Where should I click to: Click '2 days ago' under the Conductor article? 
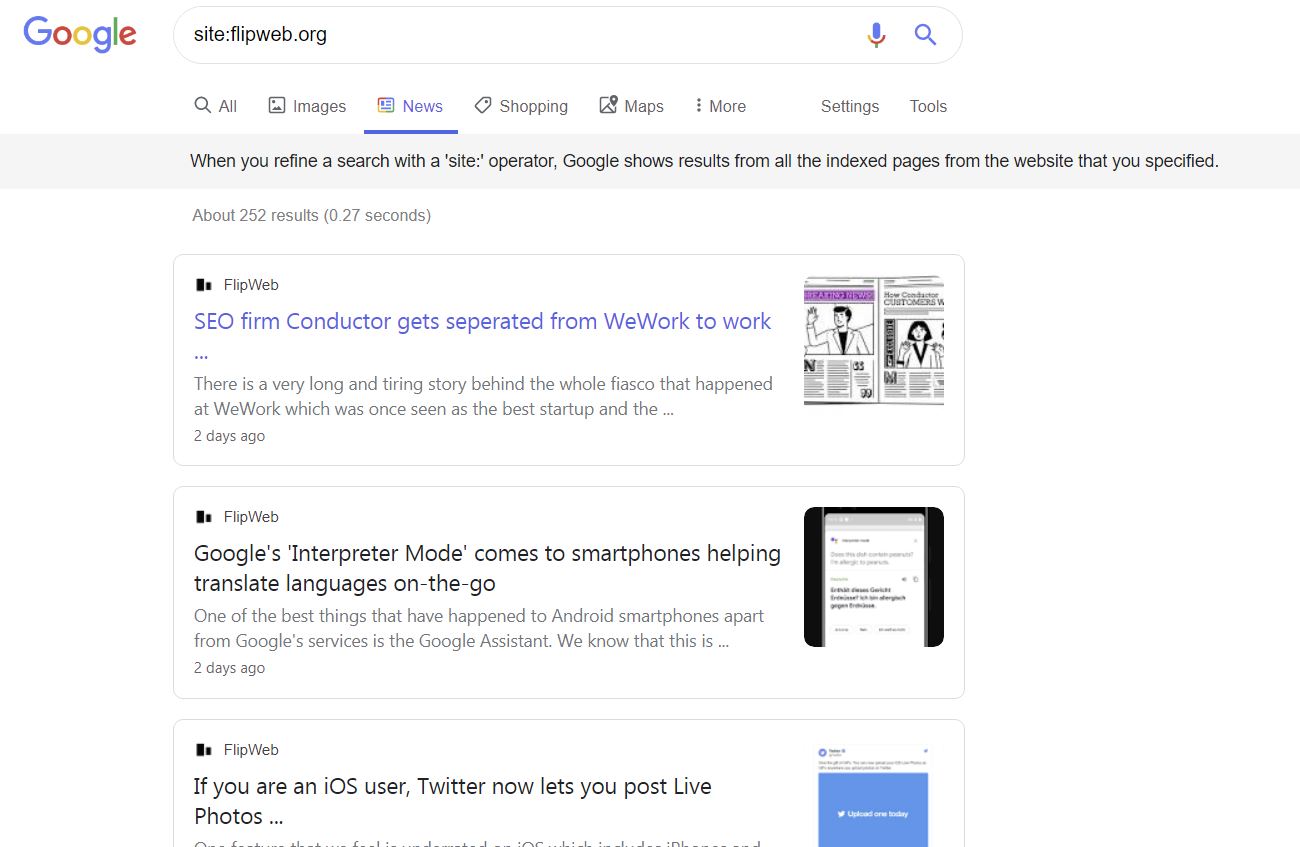tap(229, 436)
